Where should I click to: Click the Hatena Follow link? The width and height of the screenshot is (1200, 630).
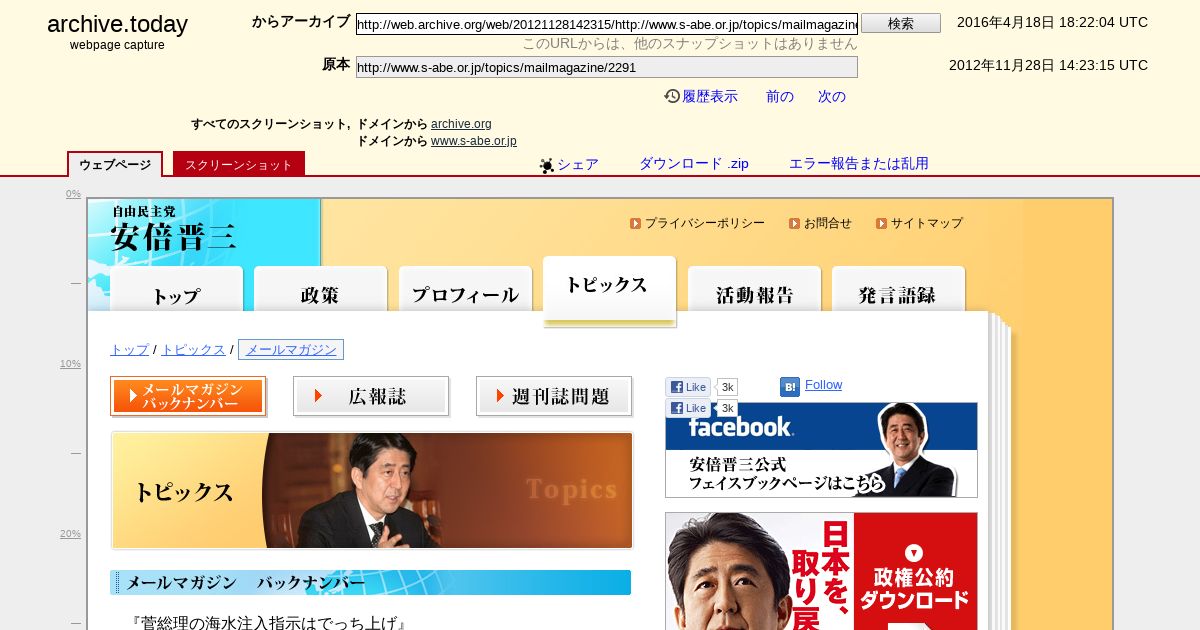[823, 385]
